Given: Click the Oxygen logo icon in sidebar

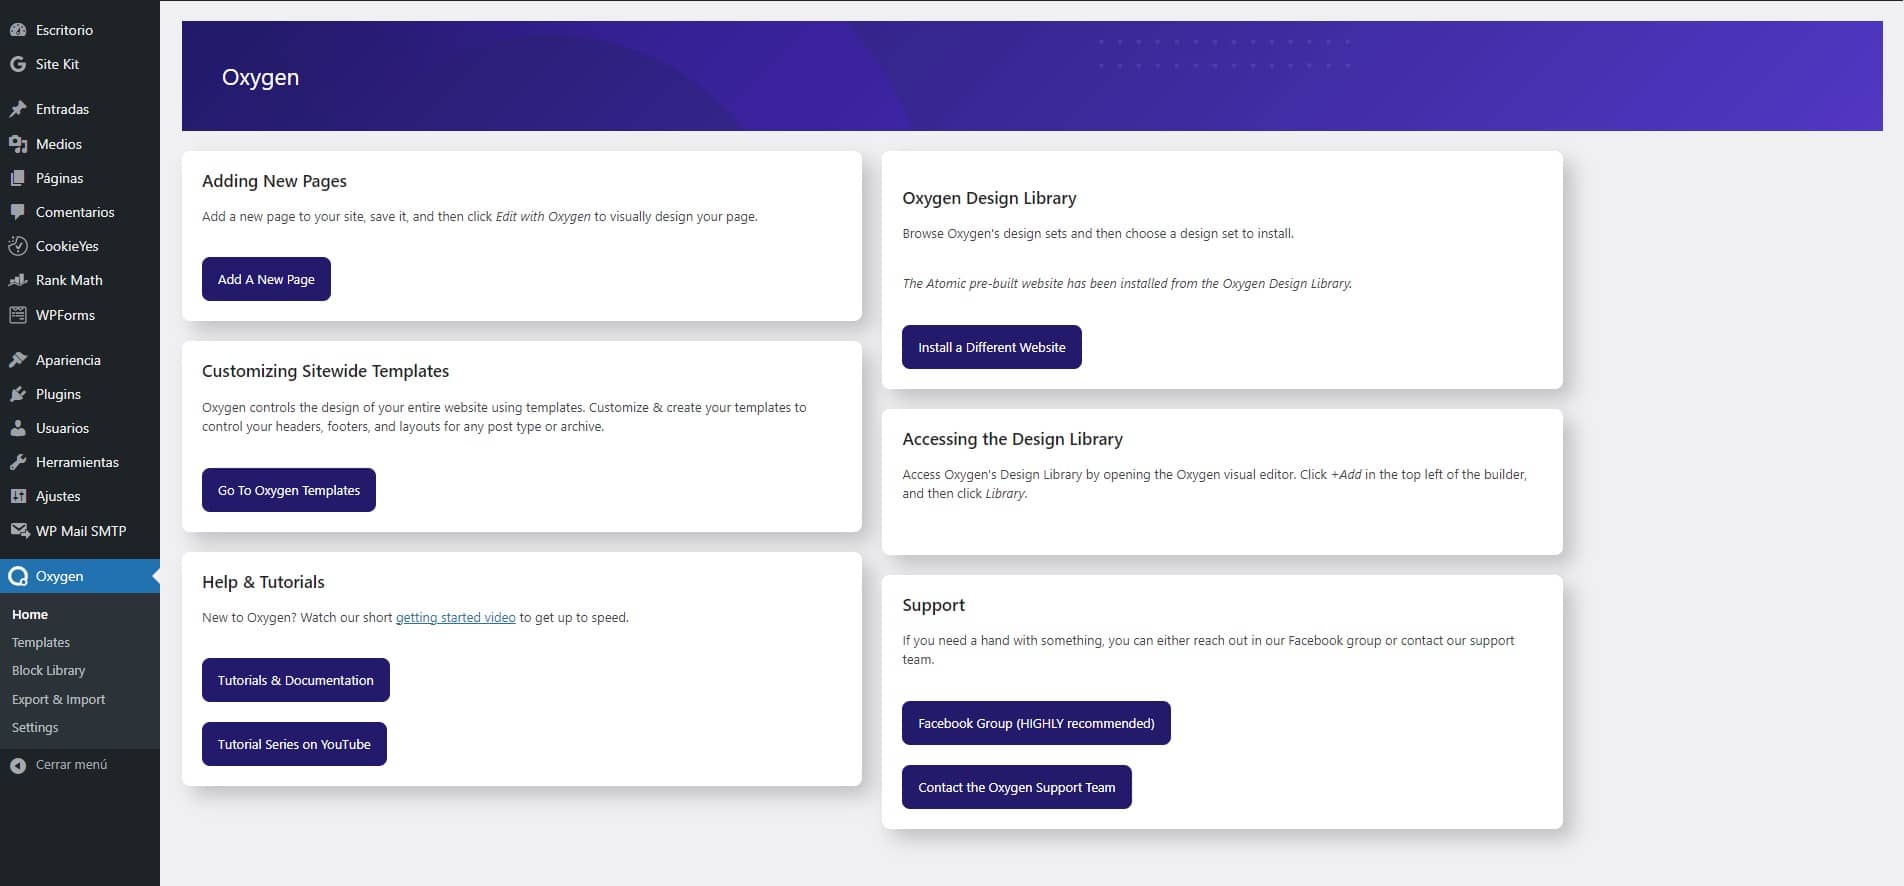Looking at the screenshot, I should pos(18,576).
